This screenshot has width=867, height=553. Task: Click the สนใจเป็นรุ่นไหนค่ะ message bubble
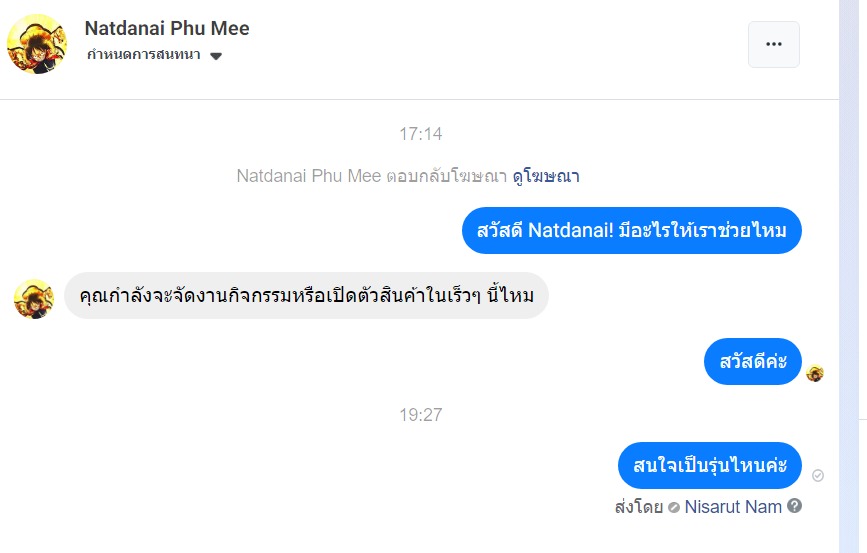[x=710, y=465]
